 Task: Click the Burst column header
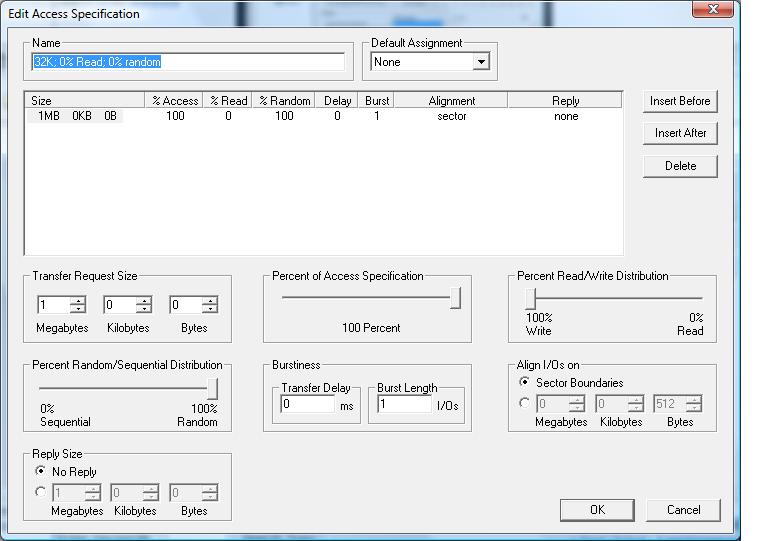377,101
